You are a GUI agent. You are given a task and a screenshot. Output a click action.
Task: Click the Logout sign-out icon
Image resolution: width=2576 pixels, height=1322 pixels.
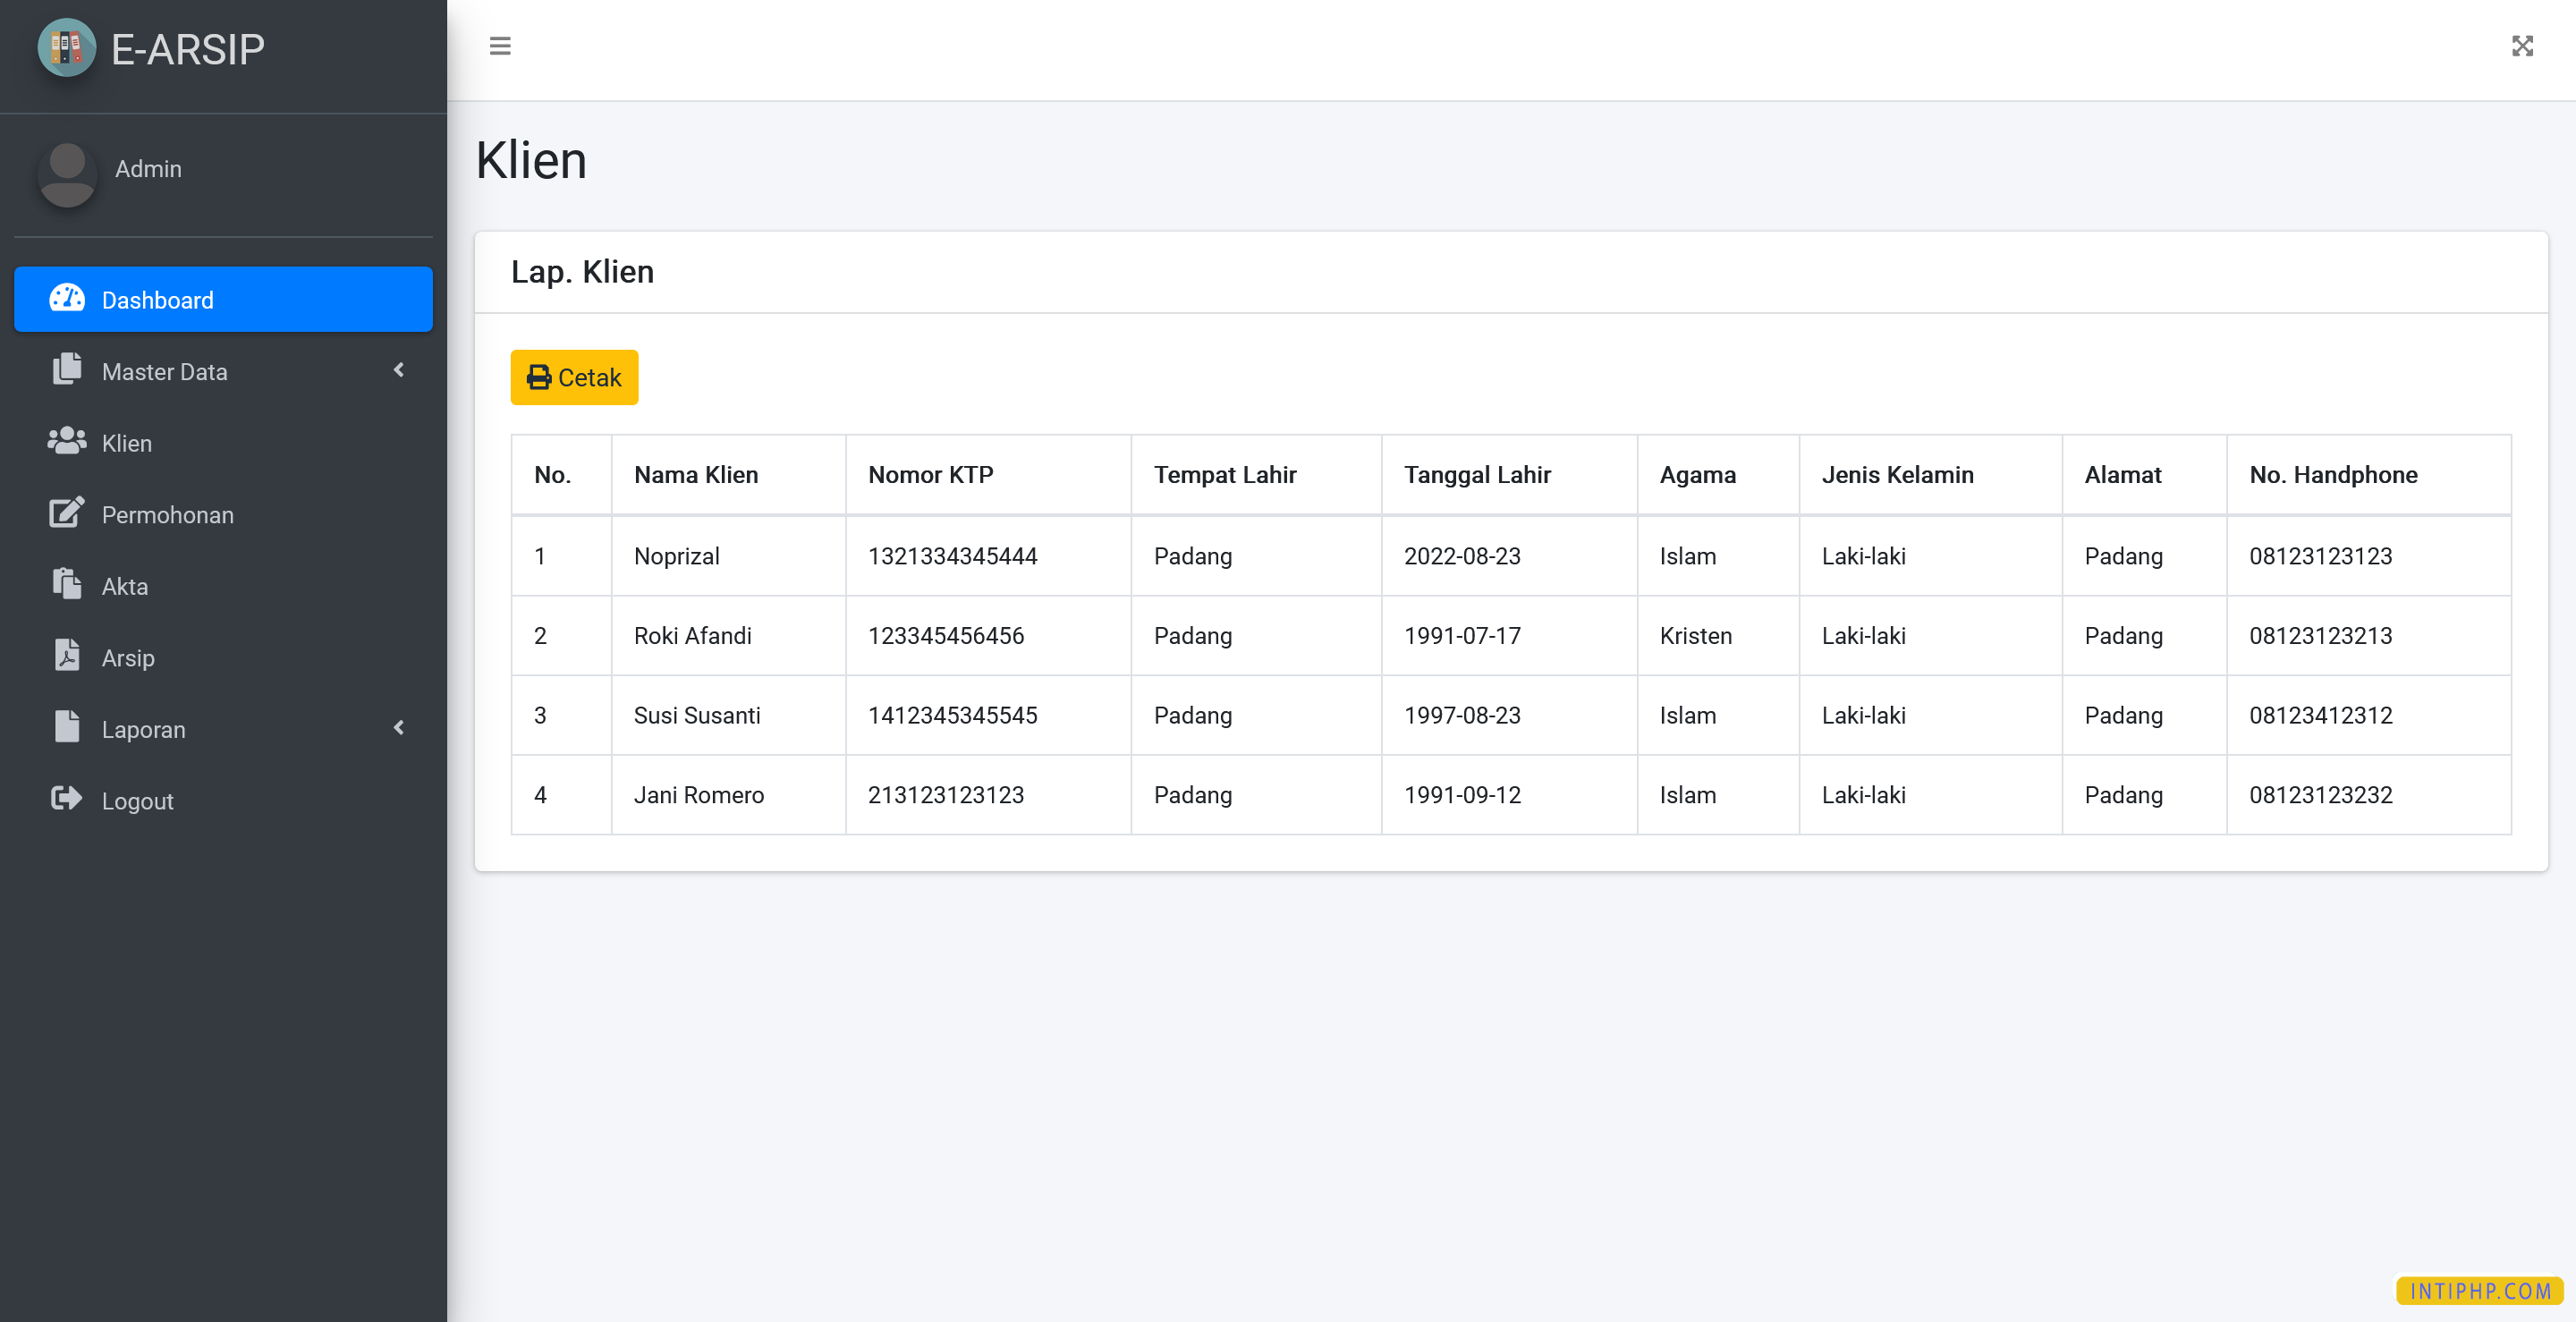pos(67,799)
